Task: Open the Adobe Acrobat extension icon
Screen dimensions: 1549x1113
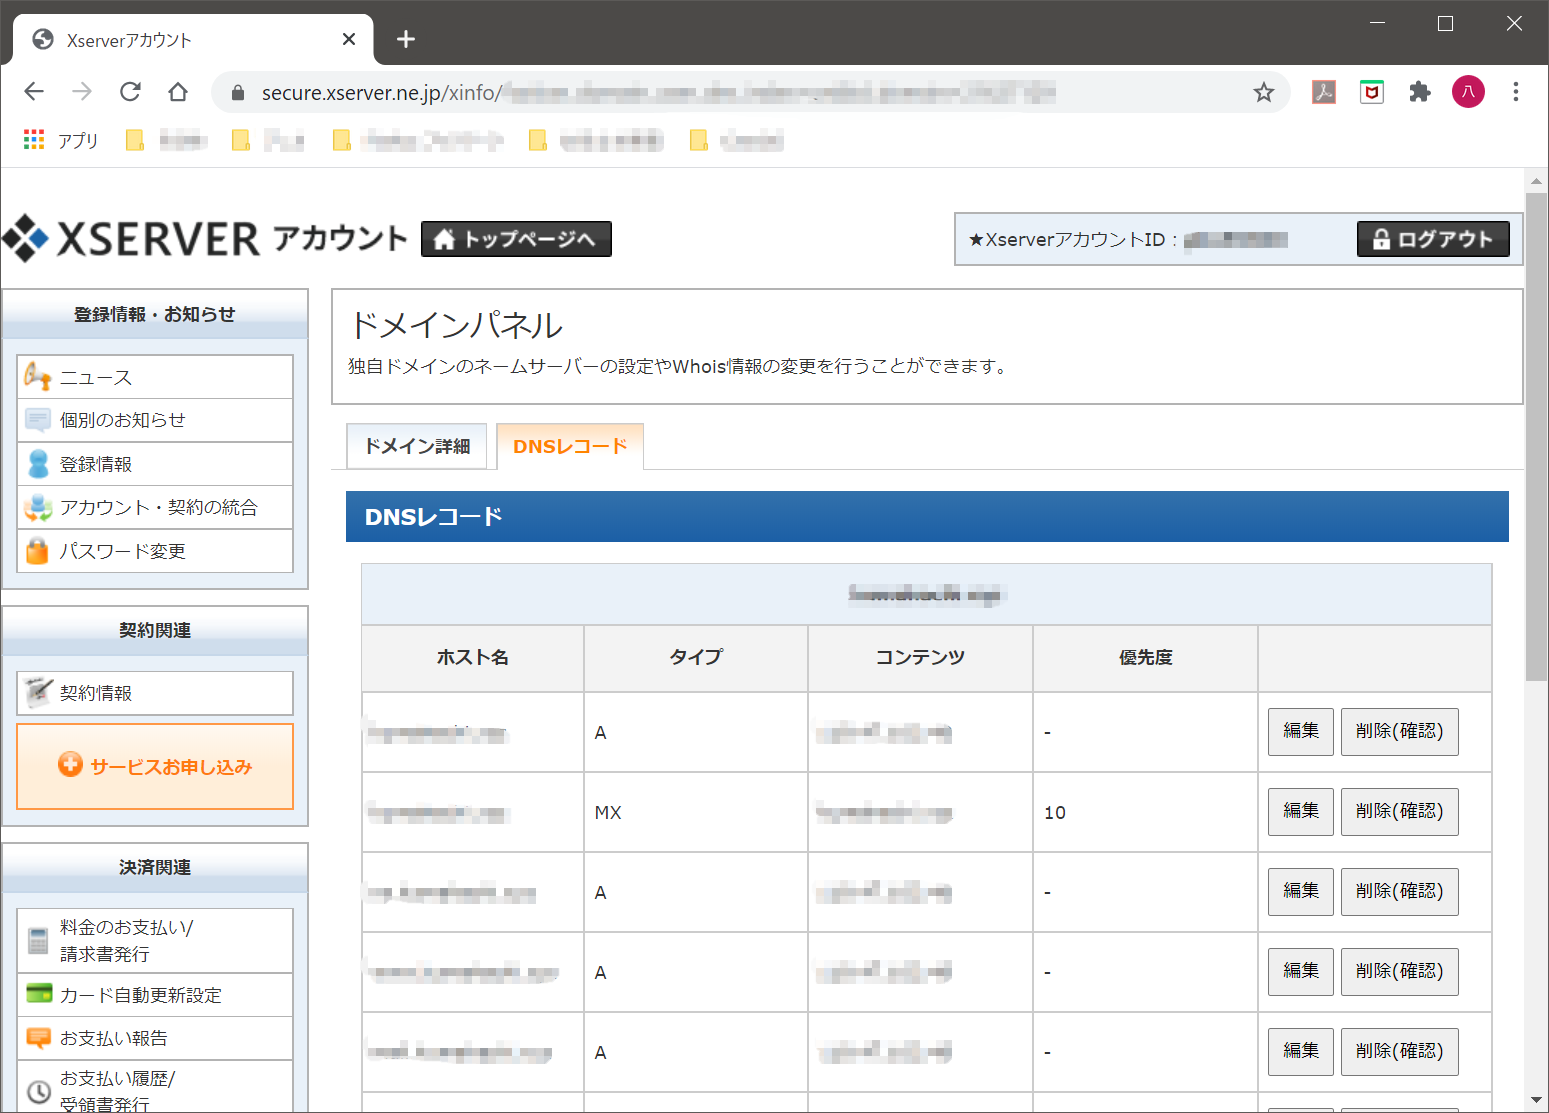Action: pos(1324,92)
